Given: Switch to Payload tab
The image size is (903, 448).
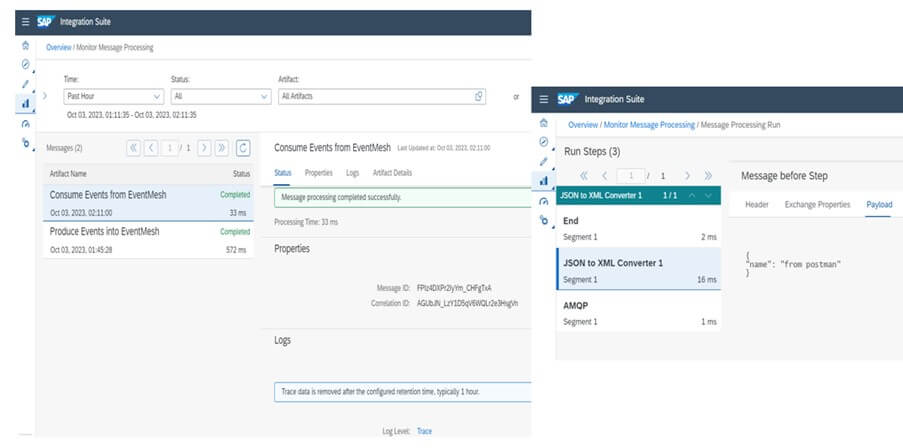Looking at the screenshot, I should [879, 204].
